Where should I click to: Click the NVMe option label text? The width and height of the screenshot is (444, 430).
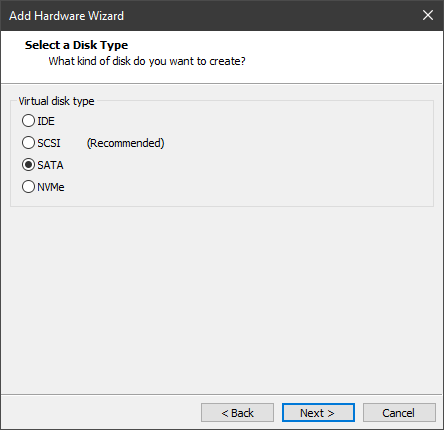51,187
